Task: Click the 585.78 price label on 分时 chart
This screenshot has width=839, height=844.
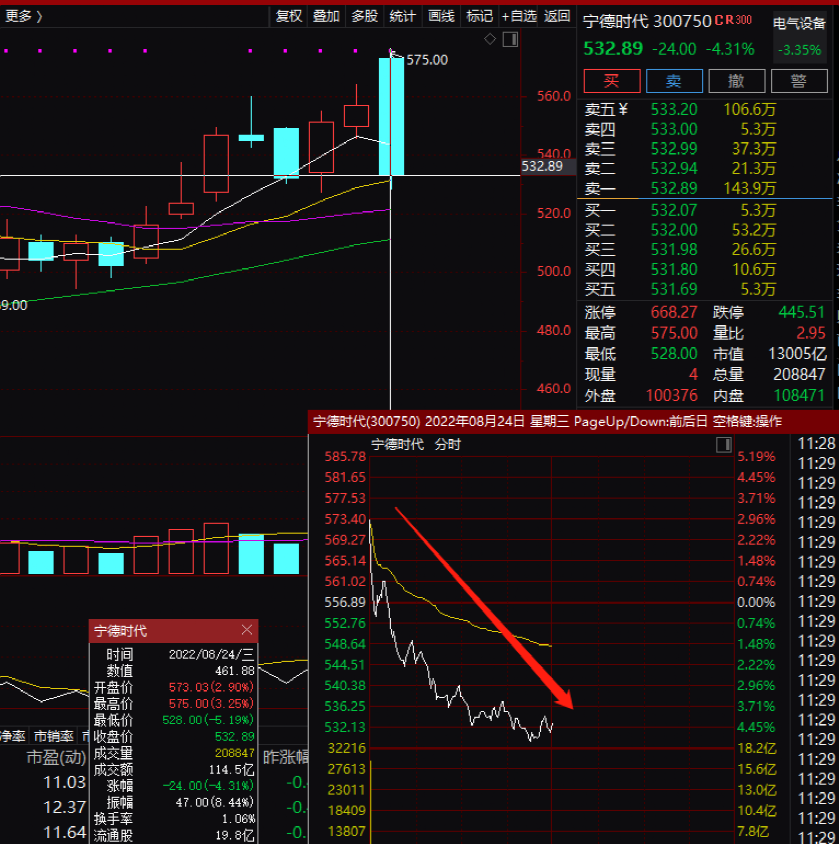Action: coord(345,456)
